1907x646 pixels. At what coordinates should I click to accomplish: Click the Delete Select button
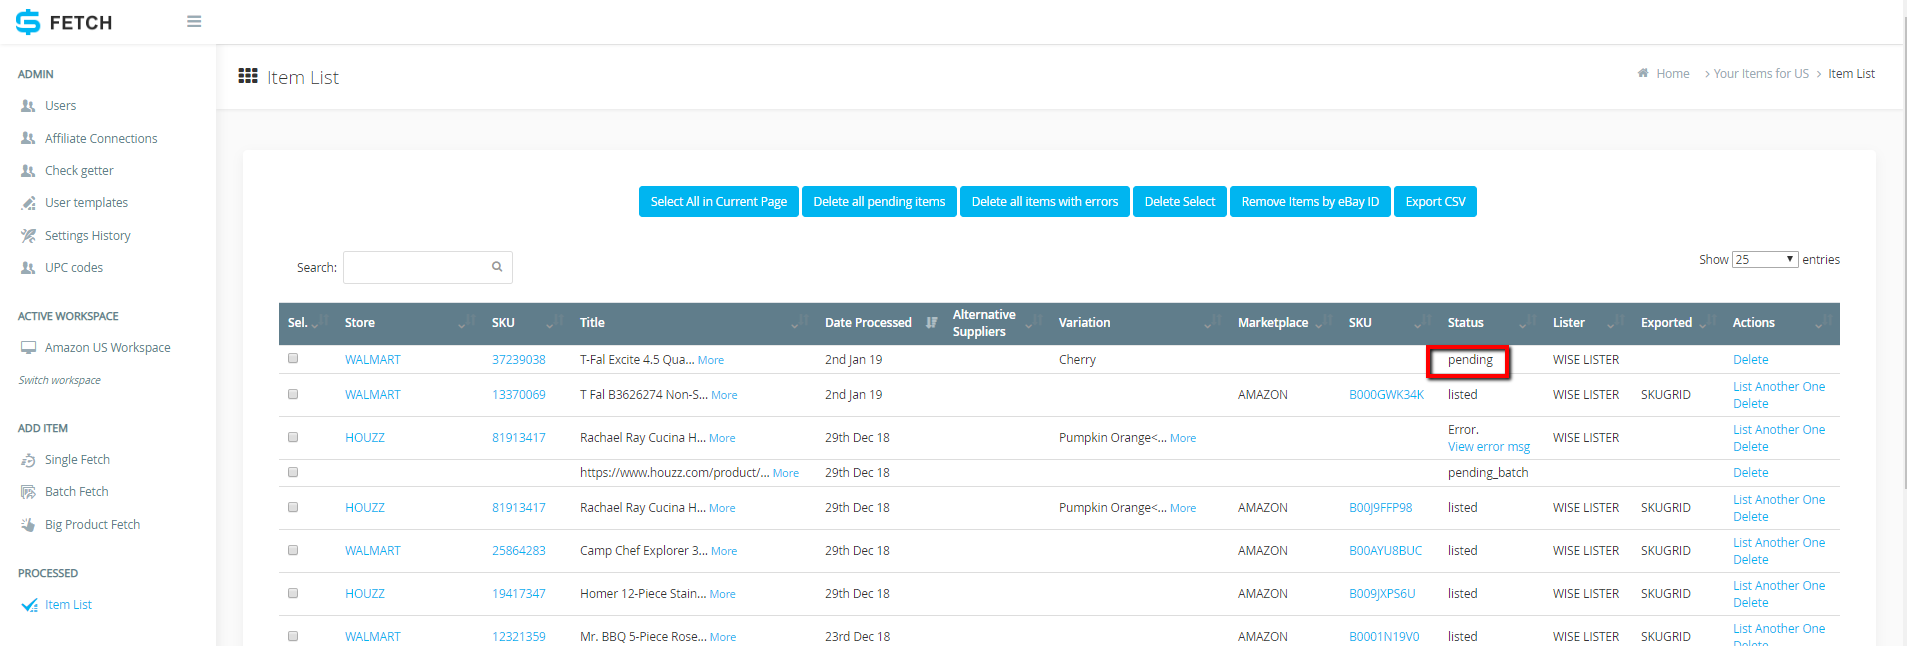1180,201
